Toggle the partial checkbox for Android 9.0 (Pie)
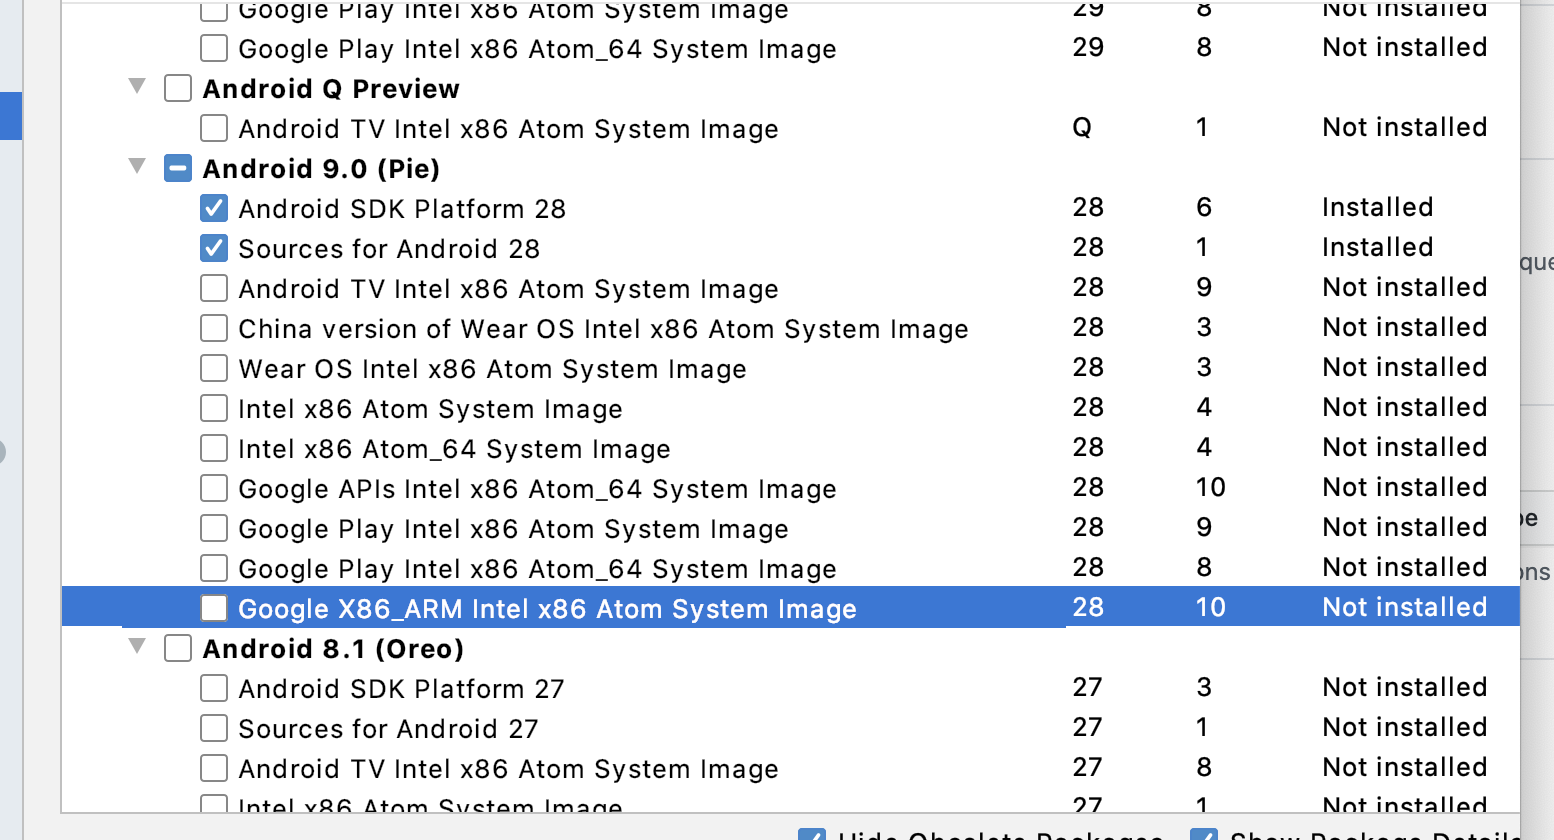Viewport: 1554px width, 840px height. [177, 168]
